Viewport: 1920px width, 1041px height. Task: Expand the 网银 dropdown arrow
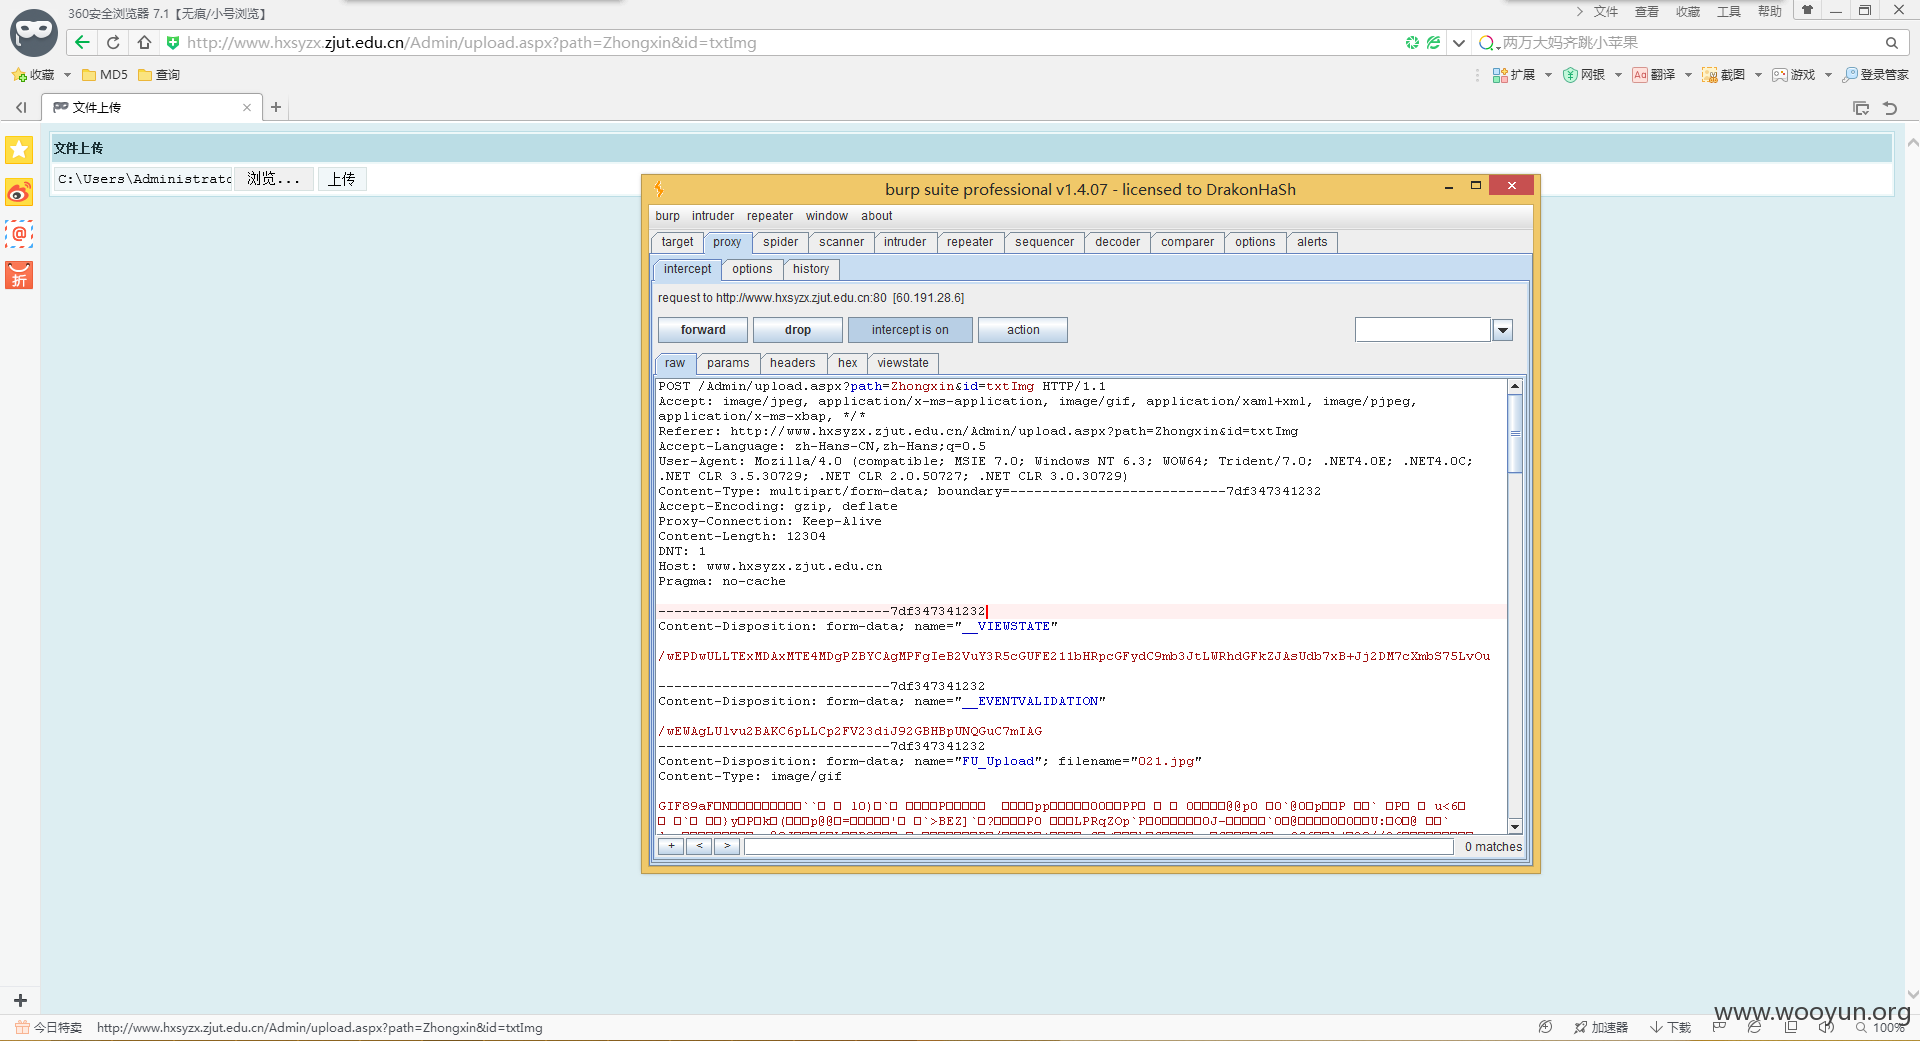coord(1618,75)
